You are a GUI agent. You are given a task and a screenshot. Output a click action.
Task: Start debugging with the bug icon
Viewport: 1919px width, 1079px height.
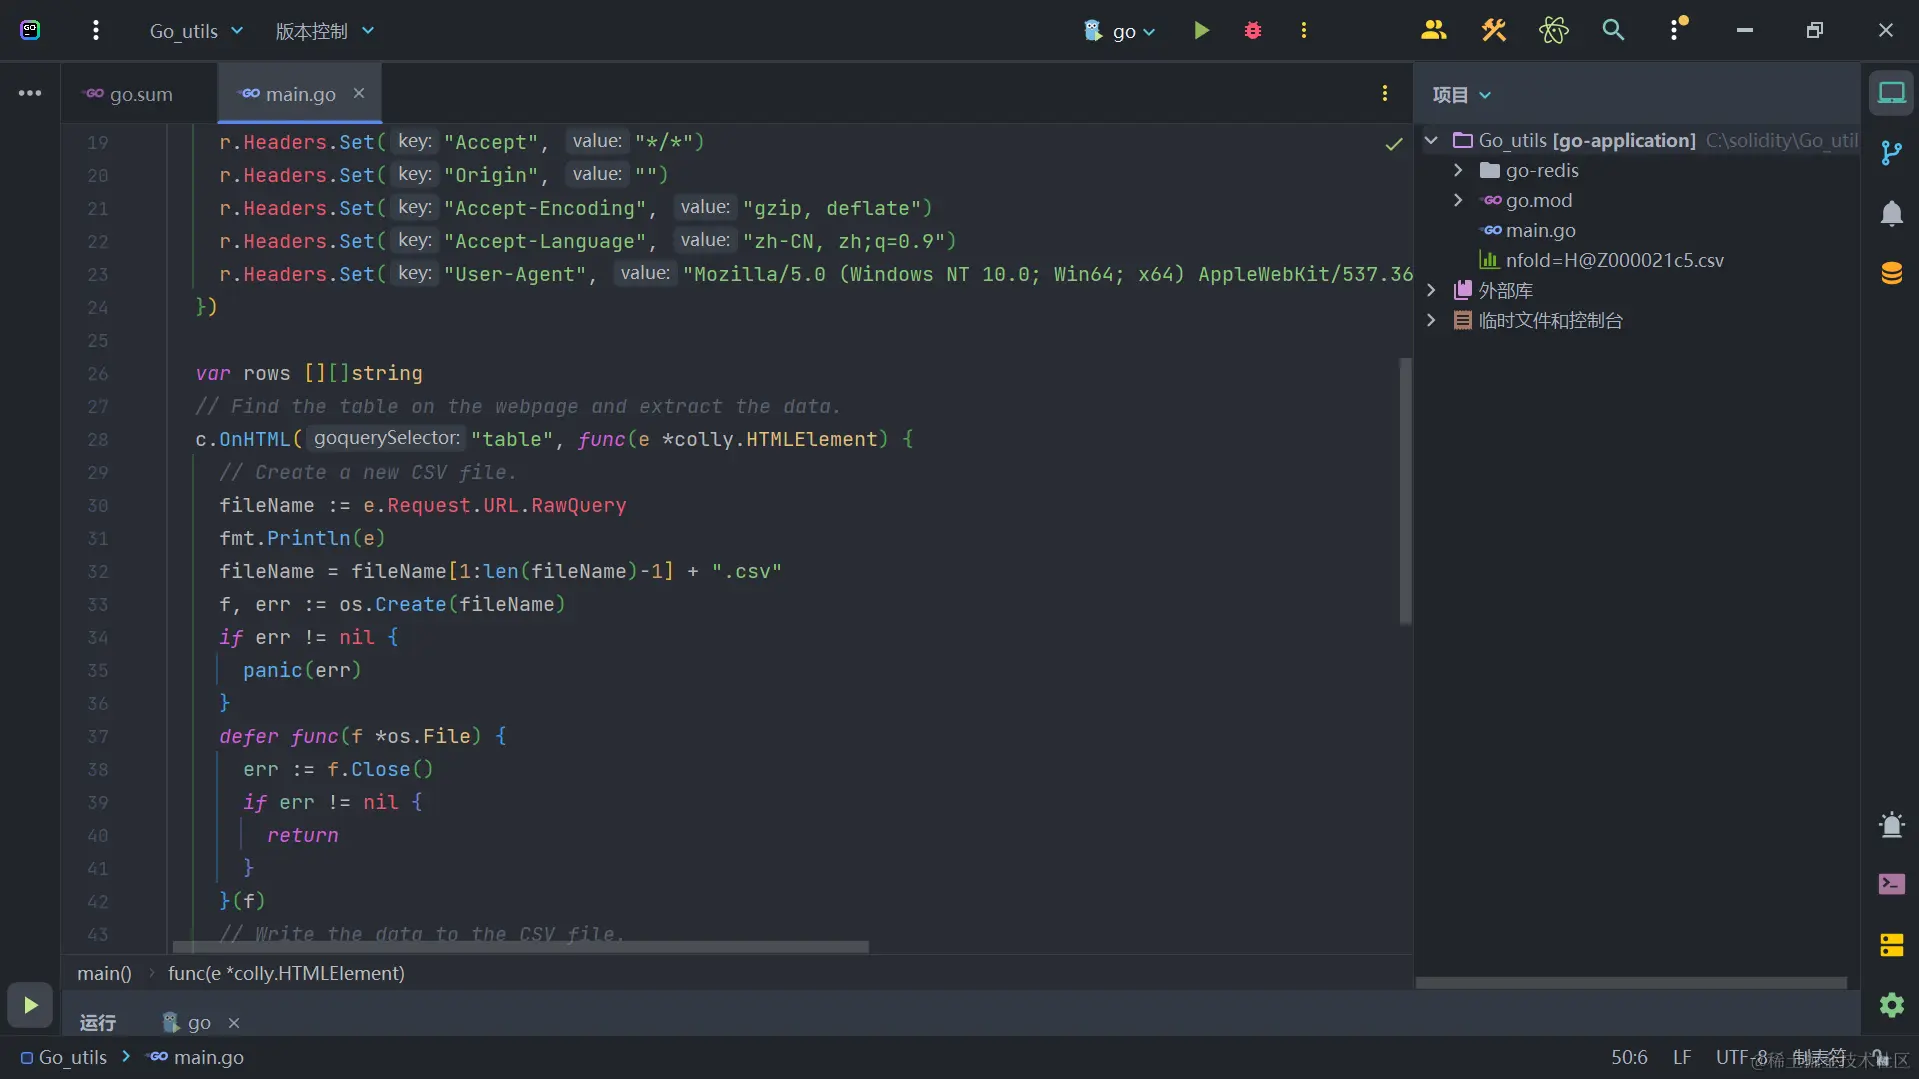coord(1253,31)
